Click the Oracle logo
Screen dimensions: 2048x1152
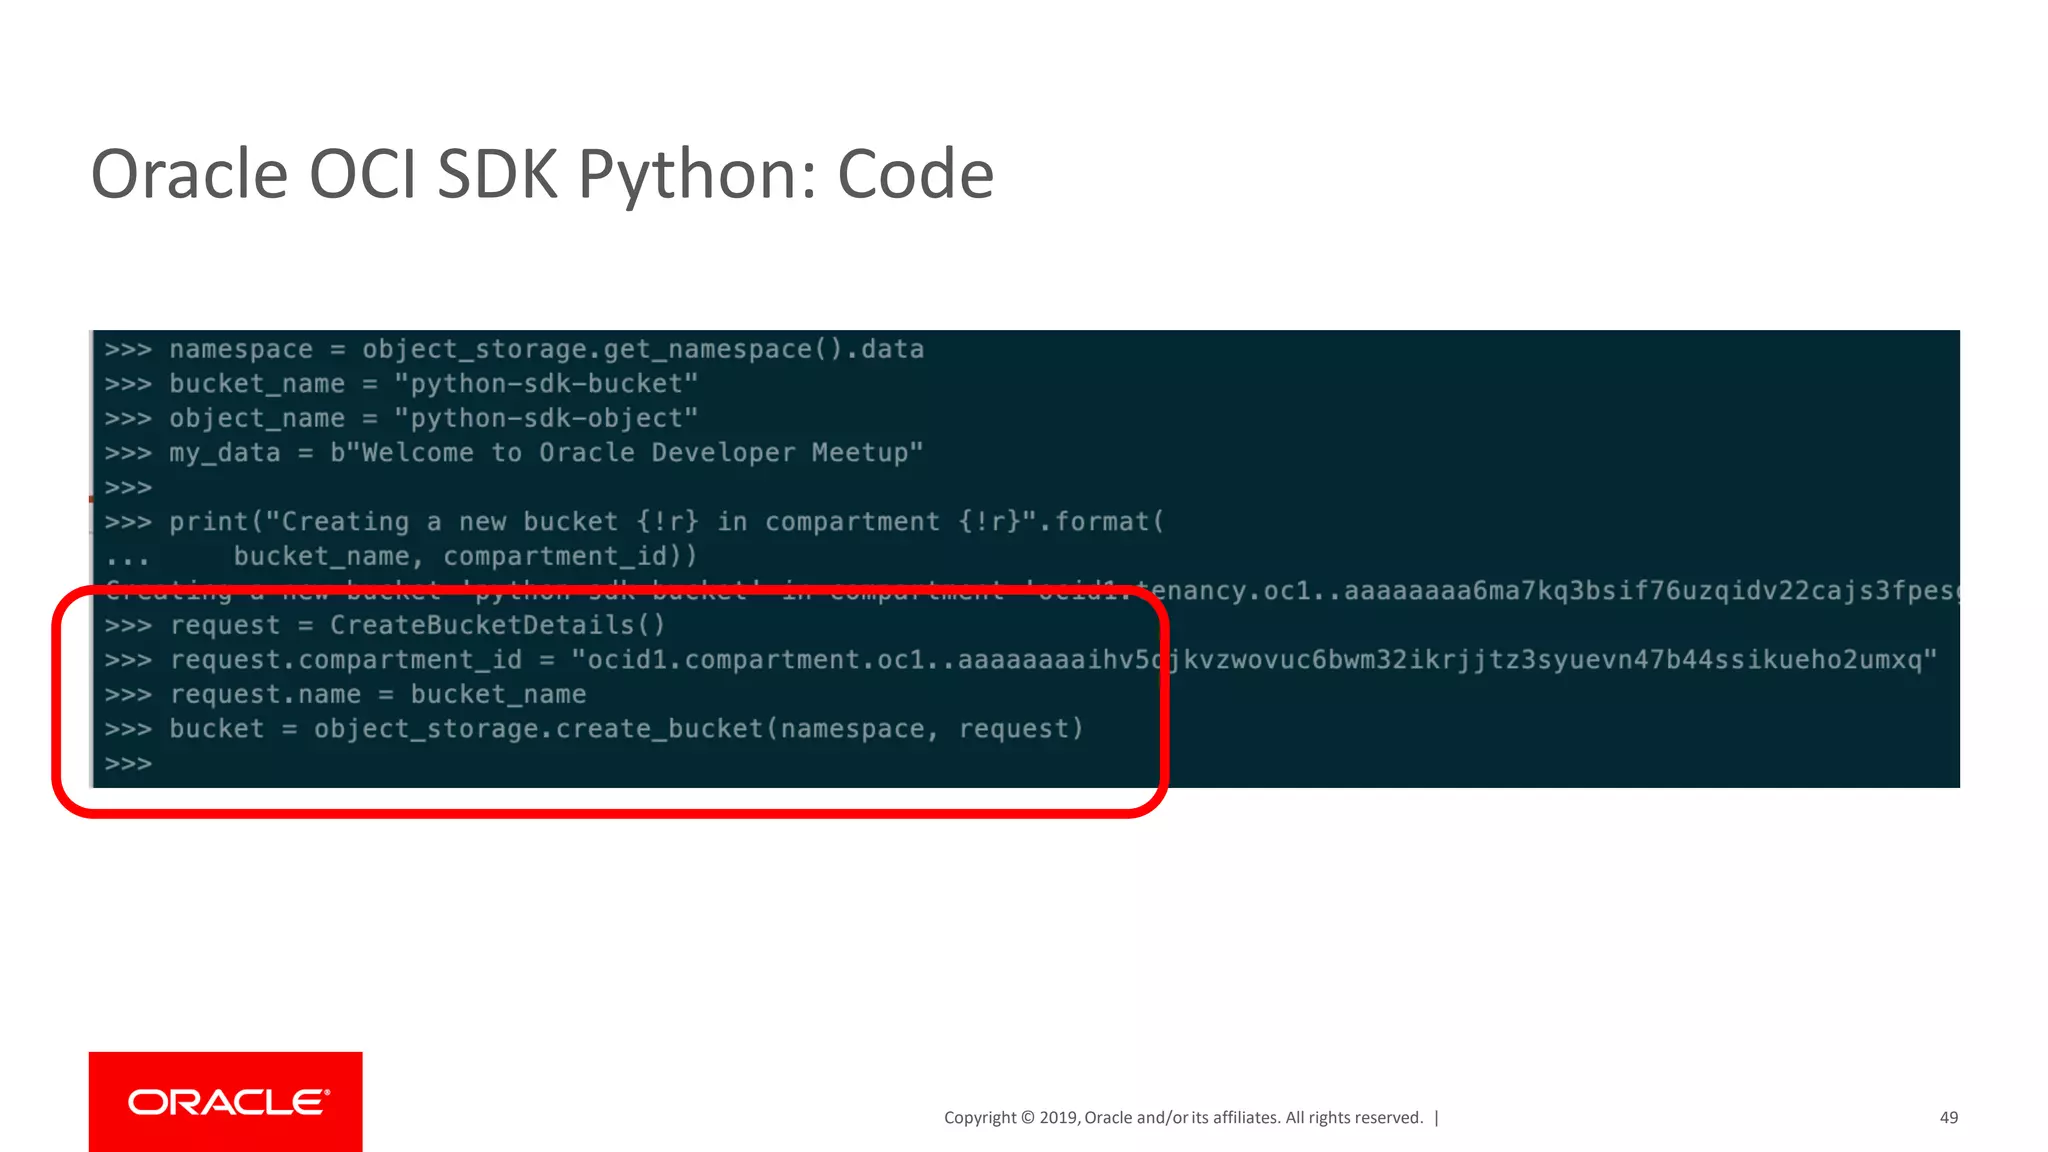coord(225,1101)
